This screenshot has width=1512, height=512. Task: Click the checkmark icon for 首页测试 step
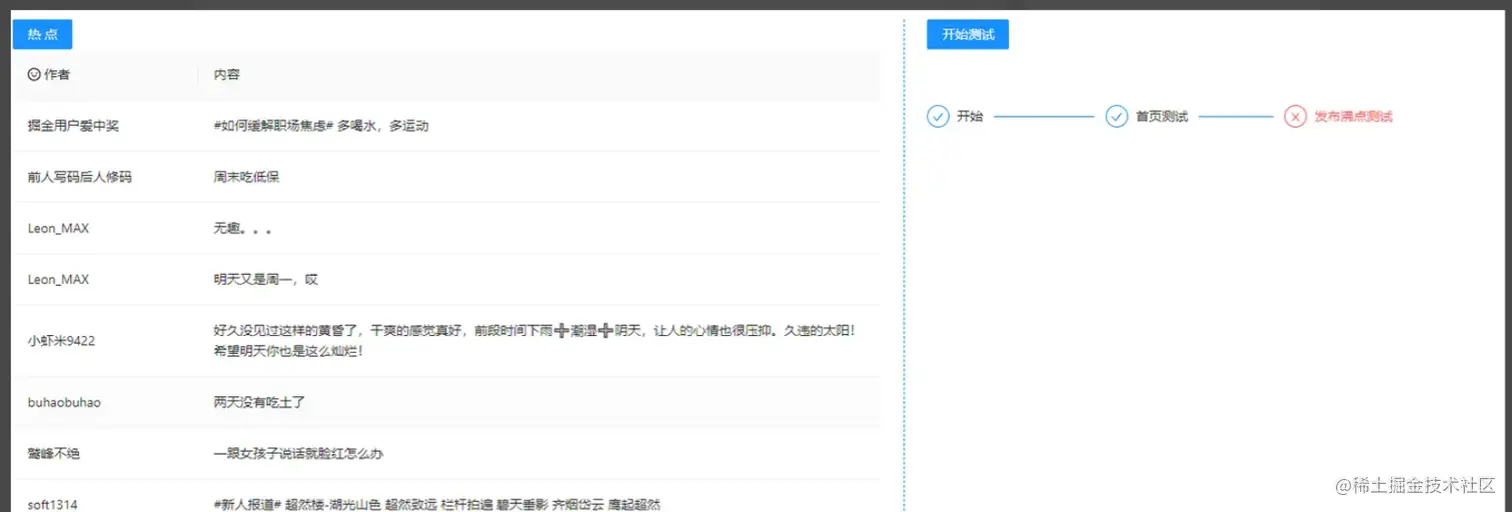point(1117,117)
